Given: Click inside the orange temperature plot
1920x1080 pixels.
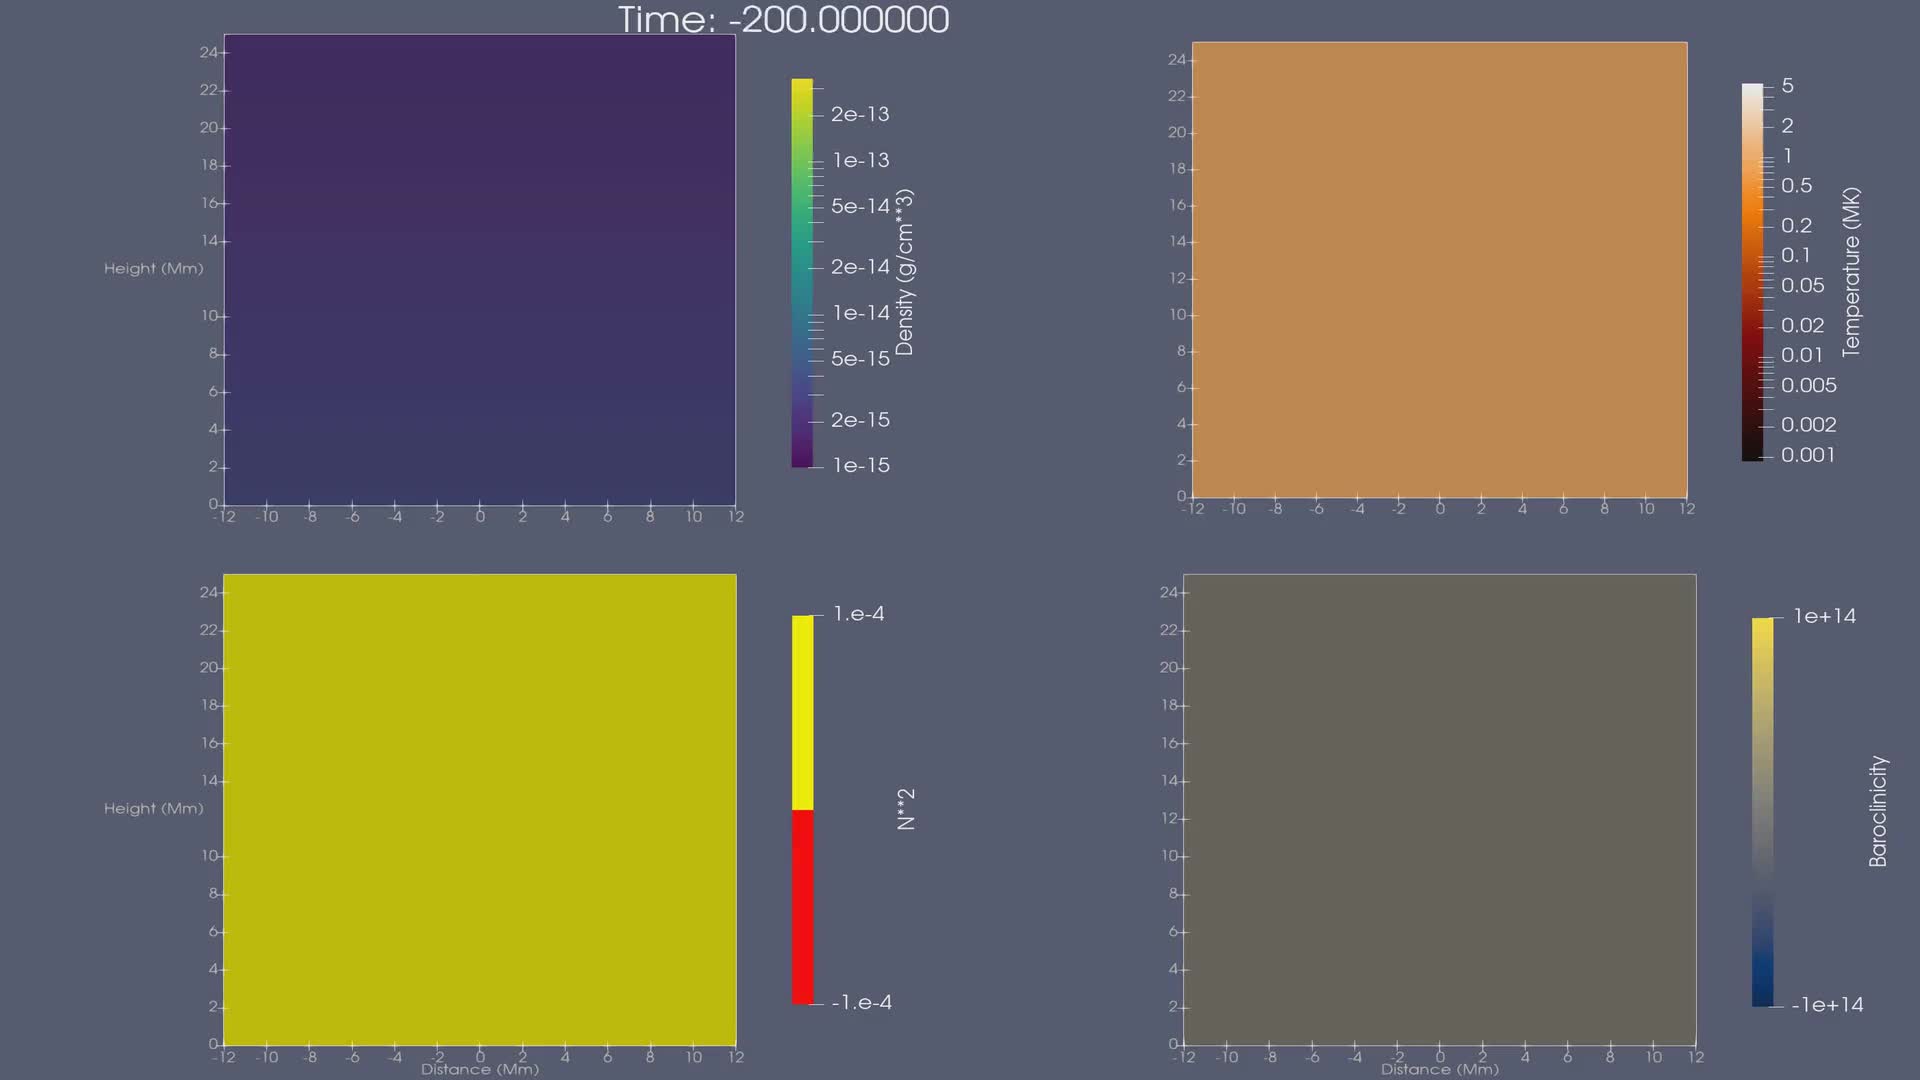Looking at the screenshot, I should 1439,270.
